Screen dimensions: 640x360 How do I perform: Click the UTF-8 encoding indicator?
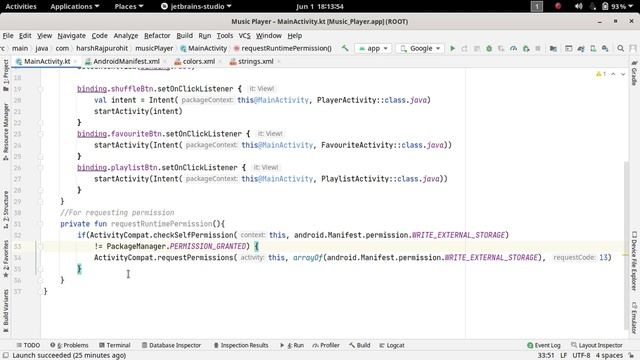pyautogui.click(x=581, y=356)
